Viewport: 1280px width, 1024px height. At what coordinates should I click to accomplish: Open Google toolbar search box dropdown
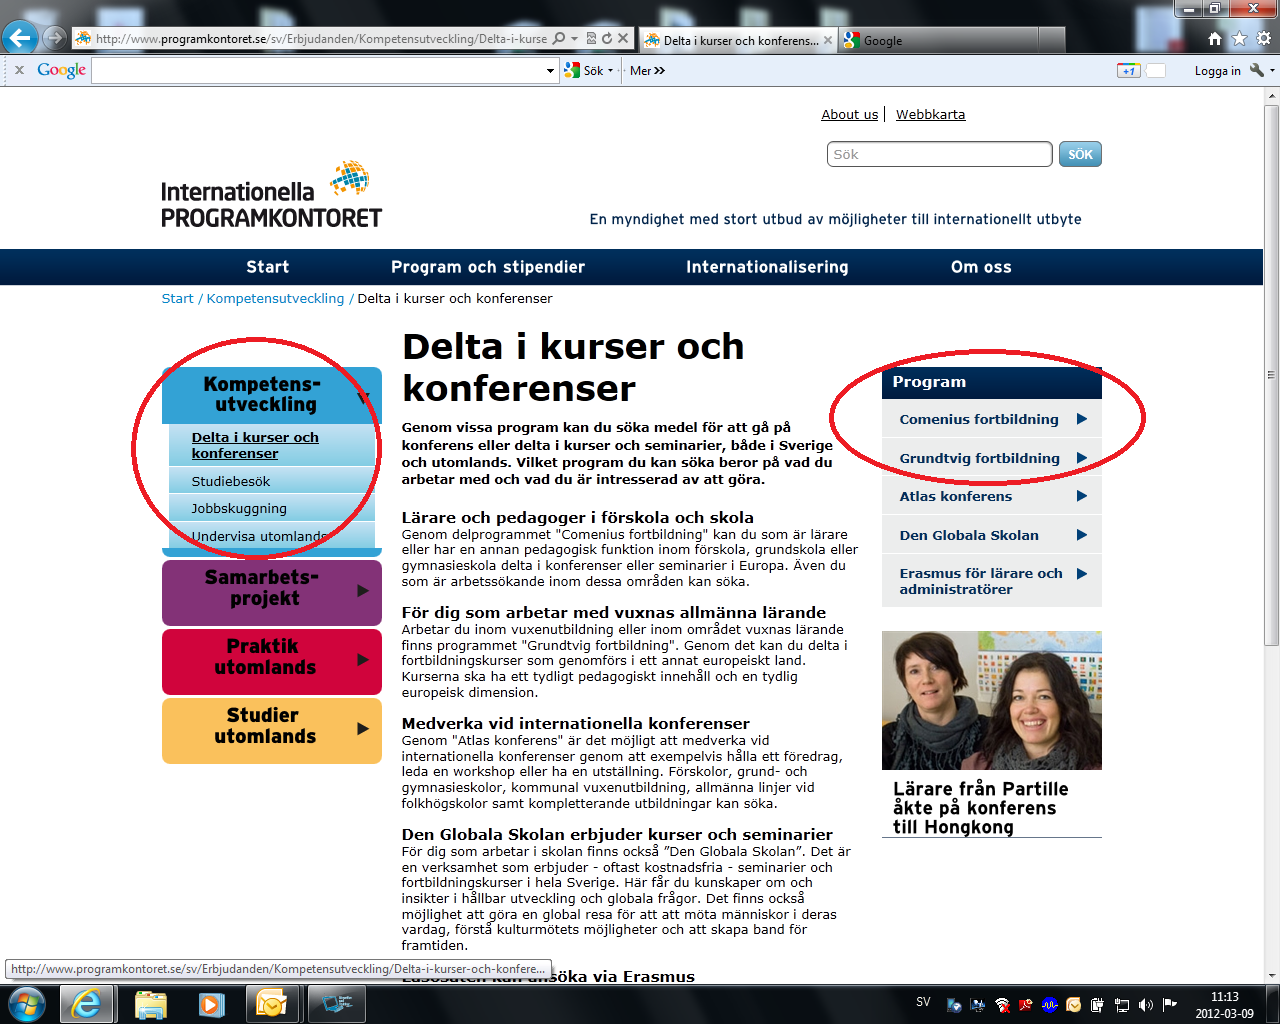point(550,71)
